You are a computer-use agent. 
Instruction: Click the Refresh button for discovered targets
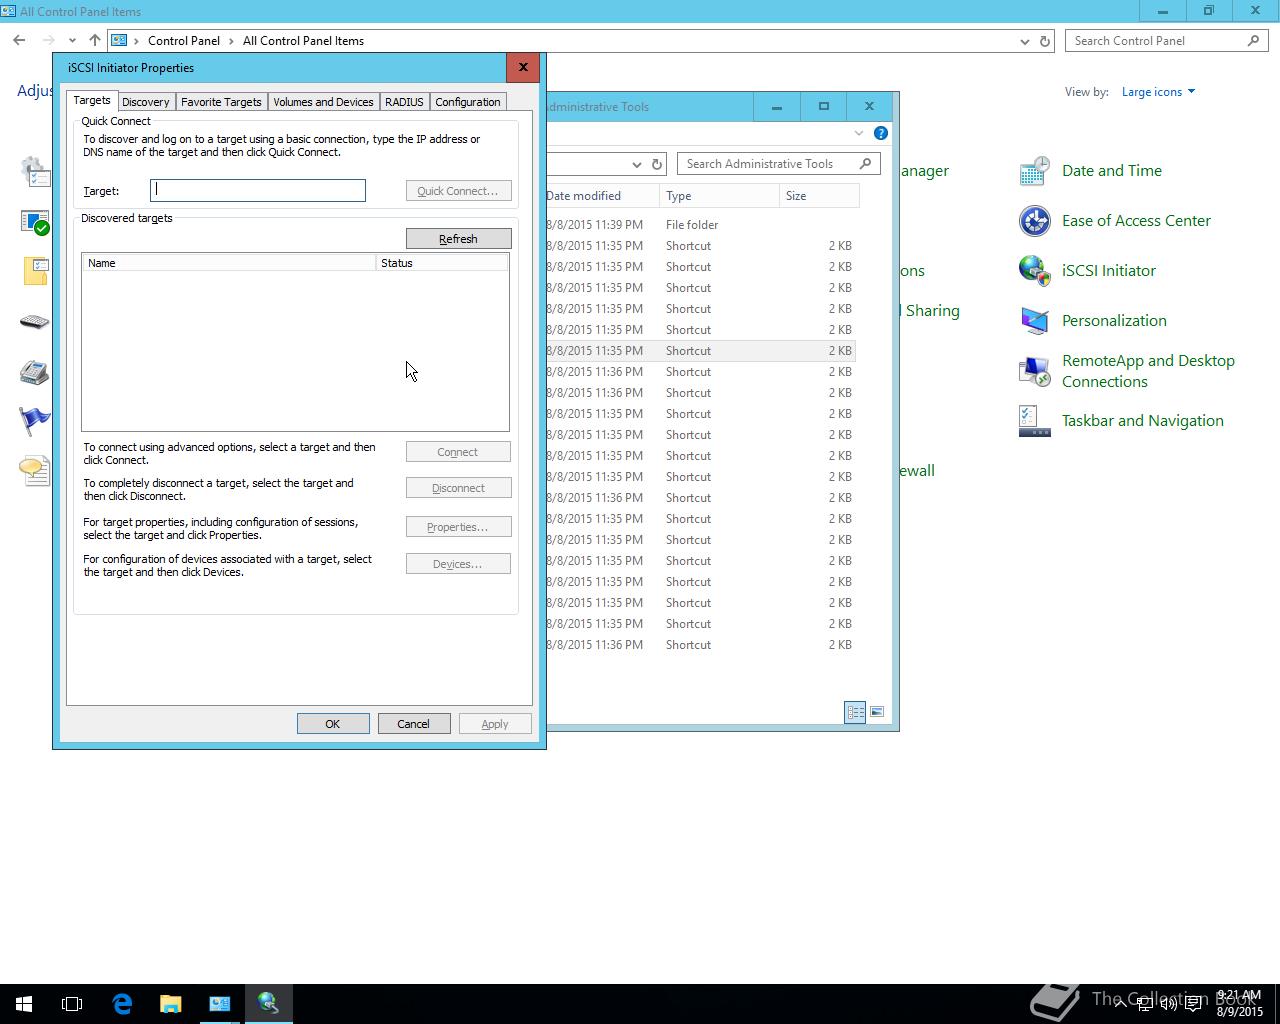point(458,239)
